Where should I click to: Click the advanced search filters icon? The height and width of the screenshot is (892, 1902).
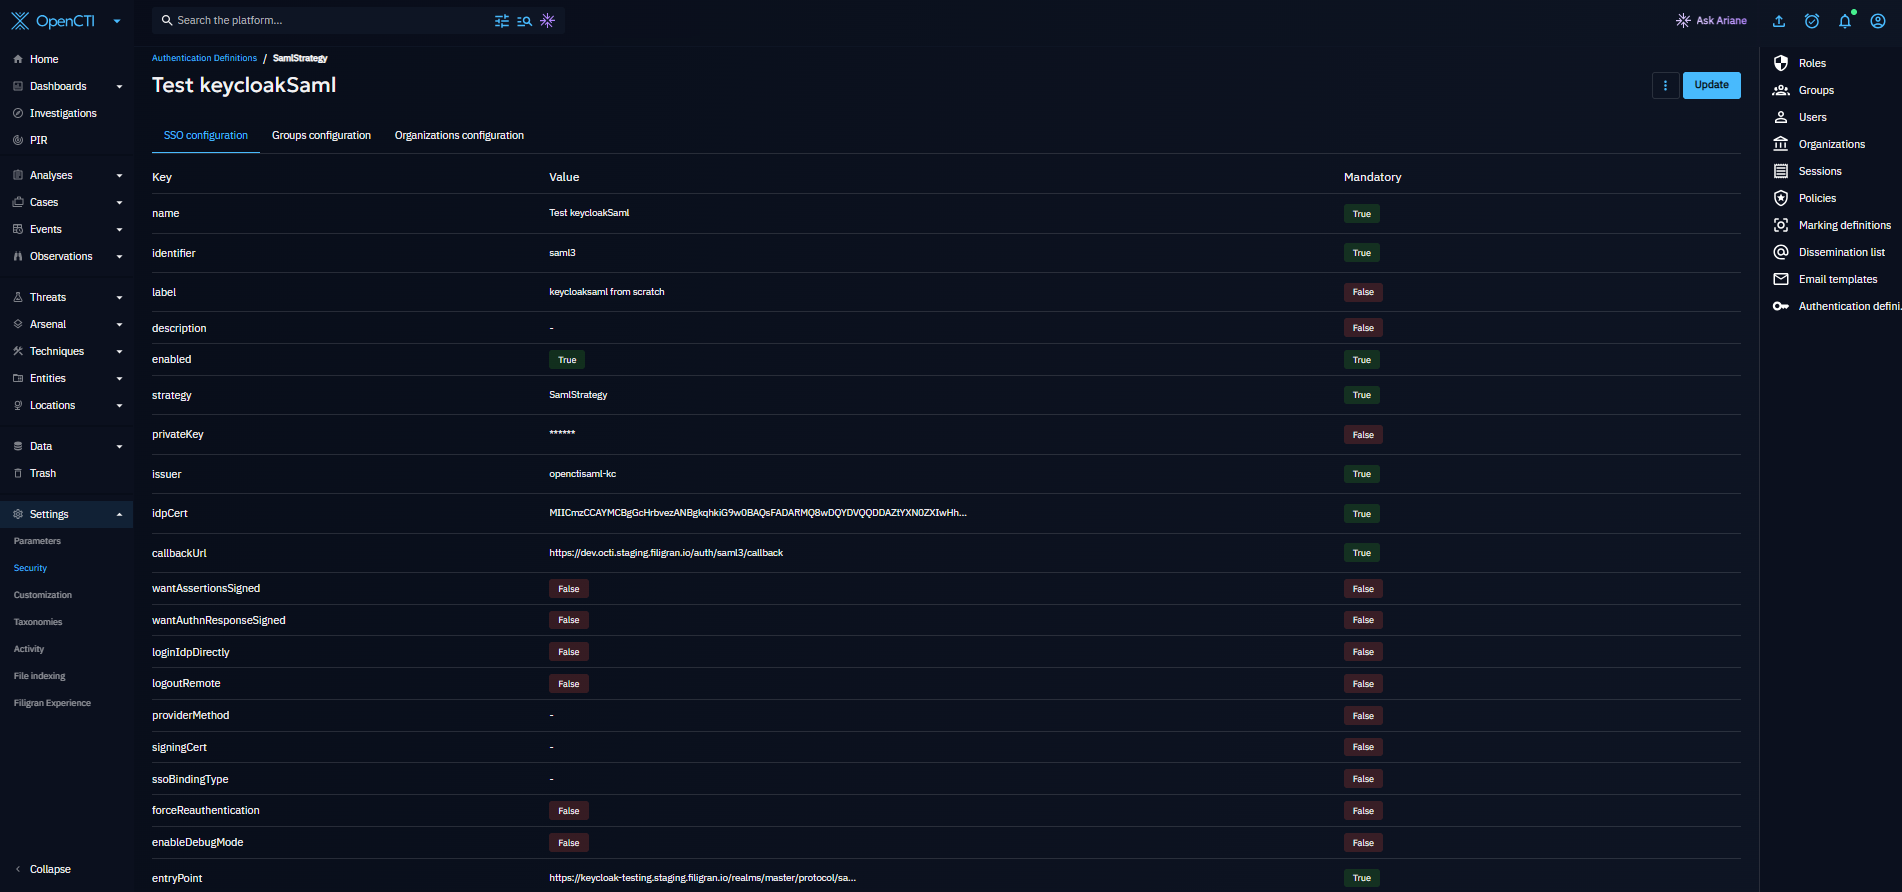tap(502, 21)
